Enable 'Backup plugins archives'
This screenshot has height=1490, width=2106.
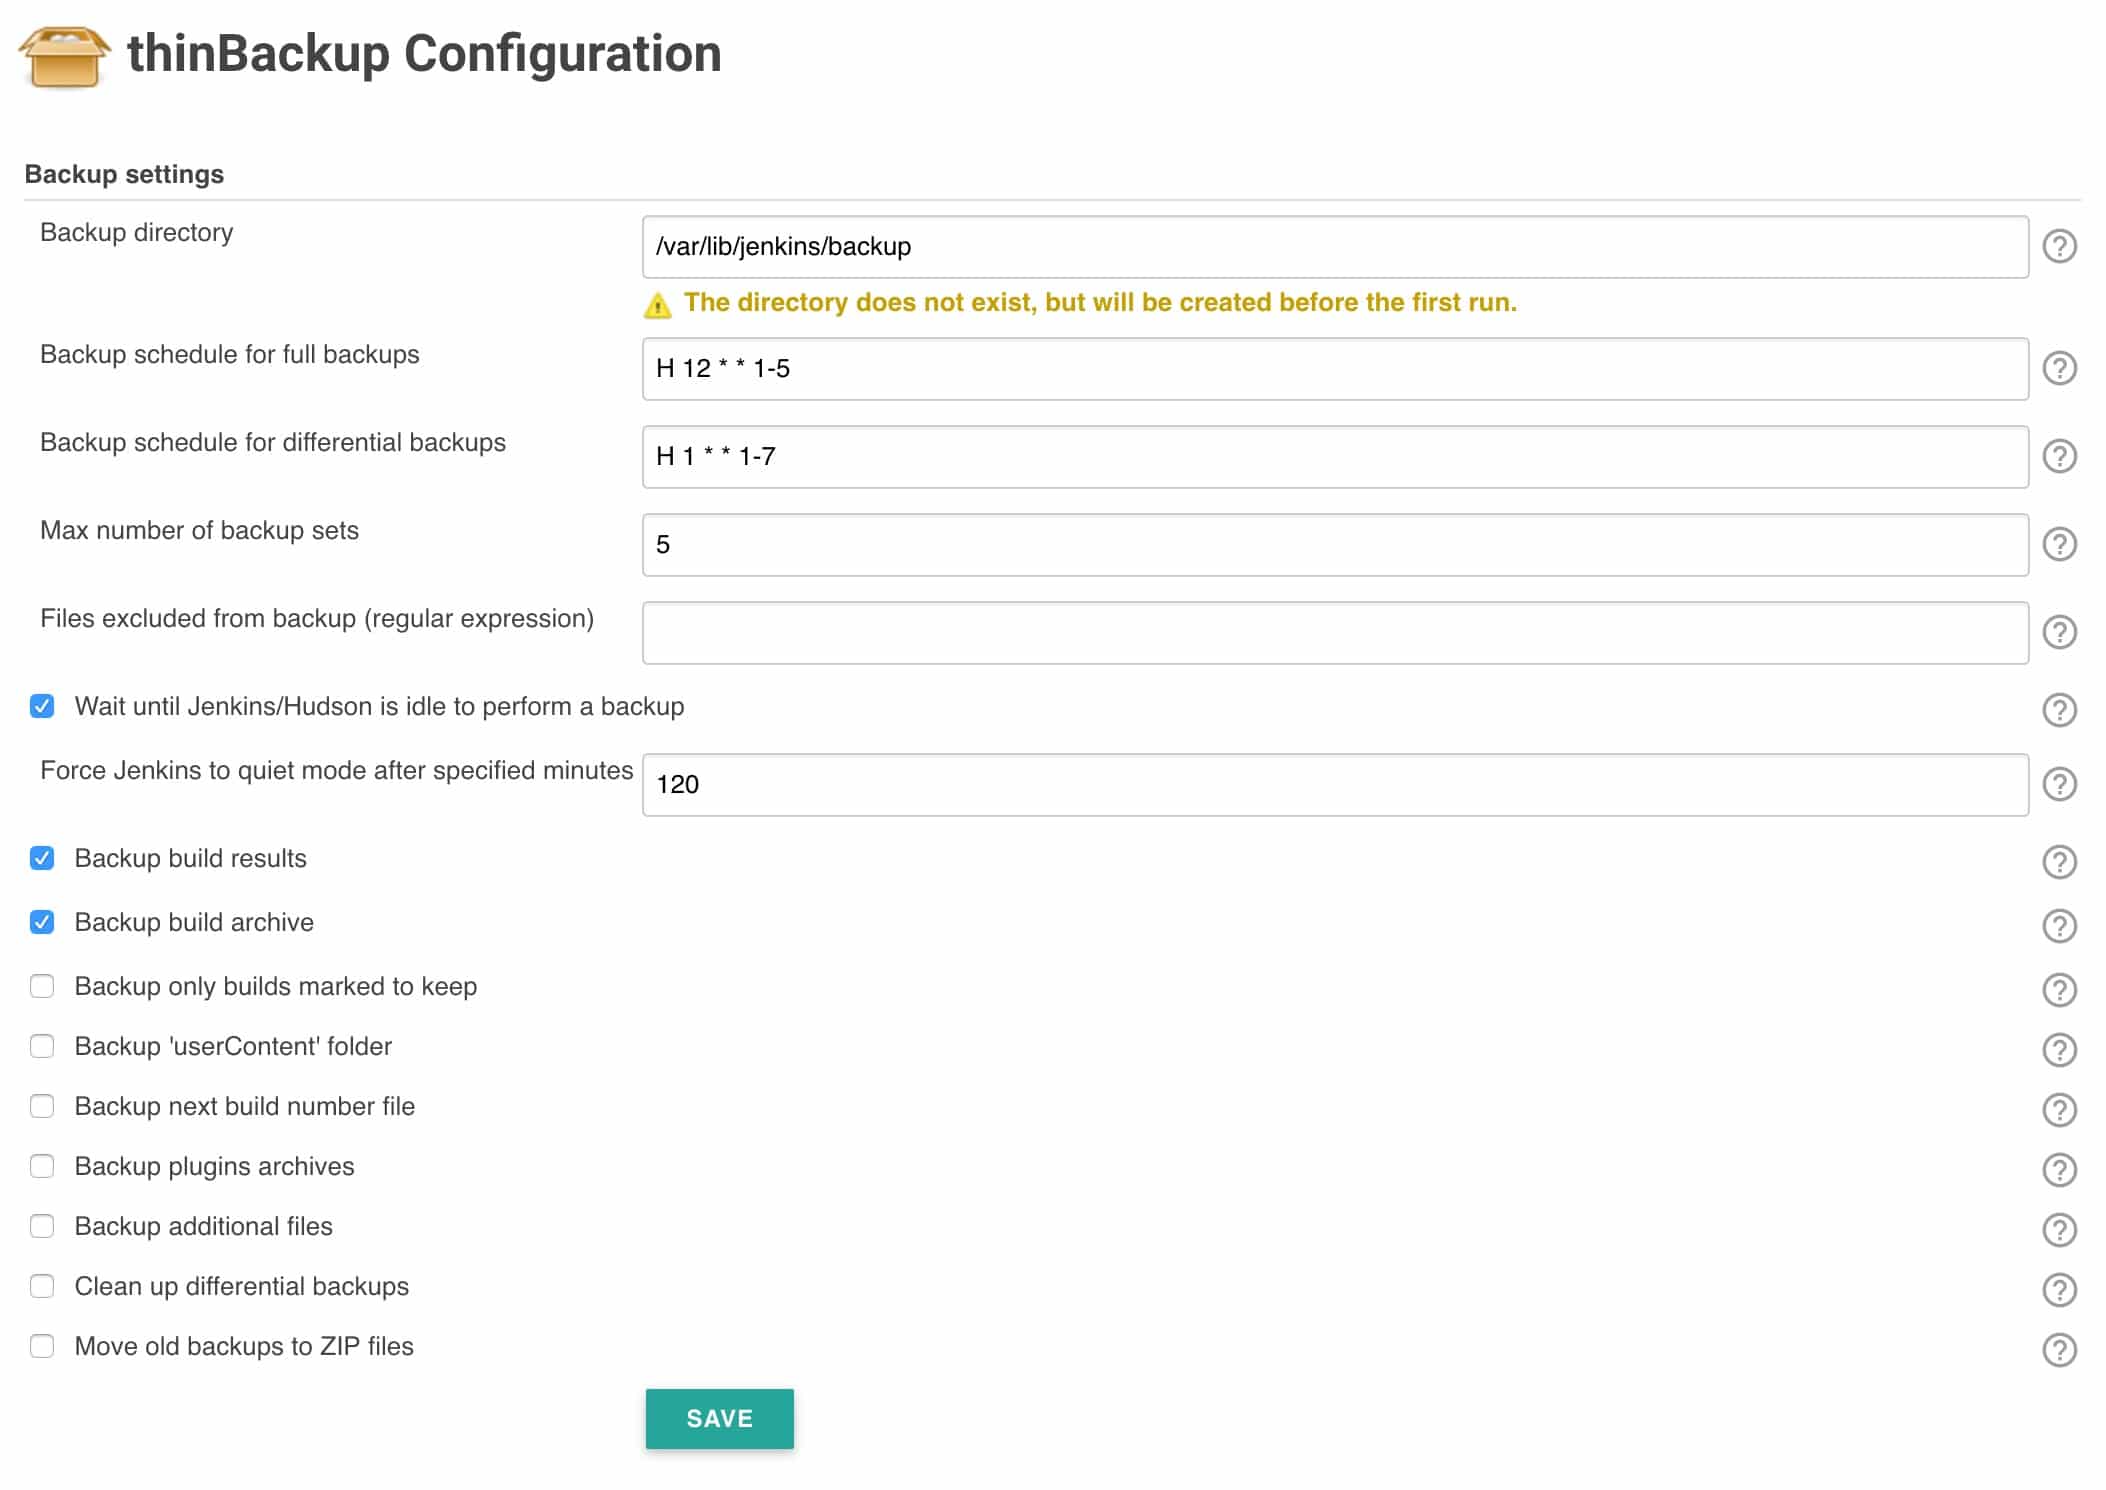pos(41,1167)
